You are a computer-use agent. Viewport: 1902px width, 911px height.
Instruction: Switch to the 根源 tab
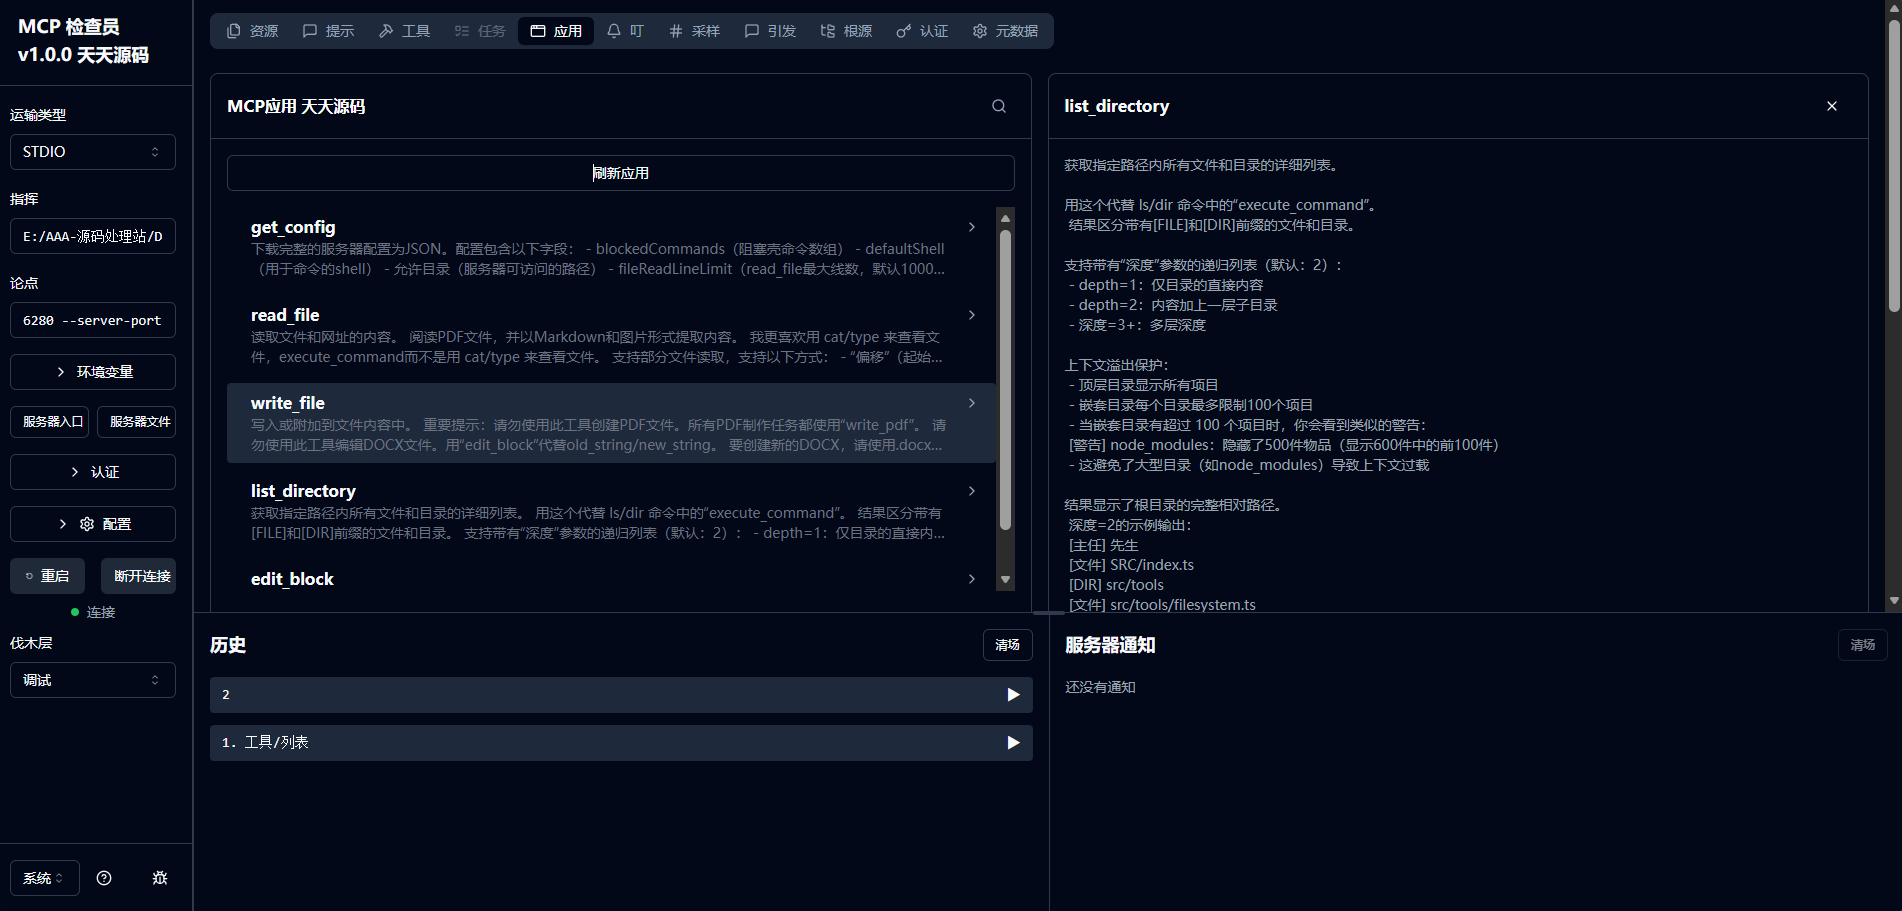click(846, 31)
